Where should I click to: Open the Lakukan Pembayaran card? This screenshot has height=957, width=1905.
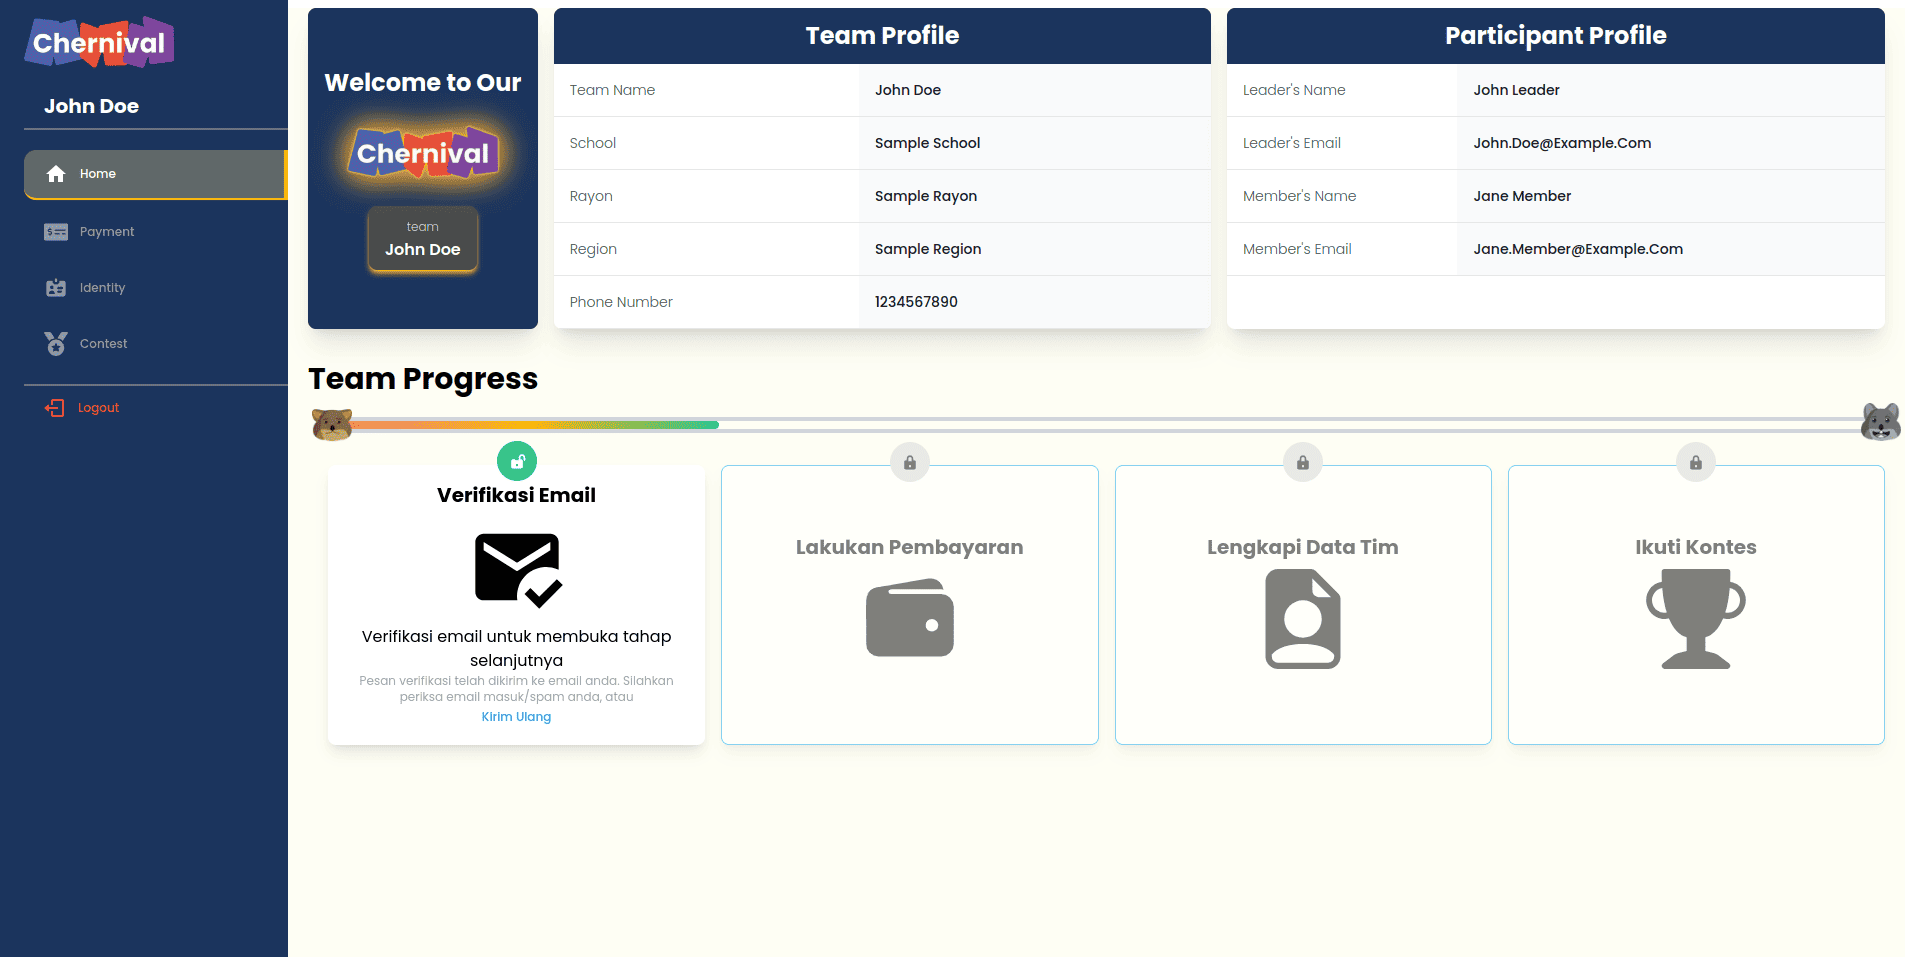[910, 605]
